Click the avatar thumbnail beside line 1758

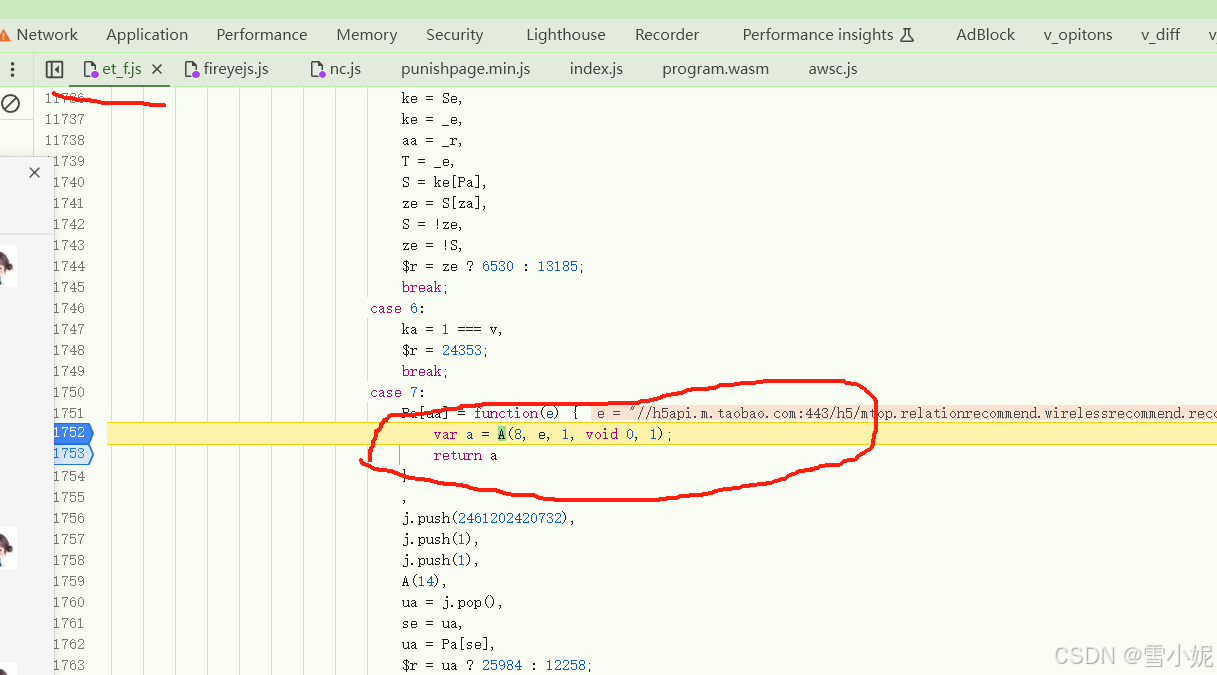coord(8,549)
